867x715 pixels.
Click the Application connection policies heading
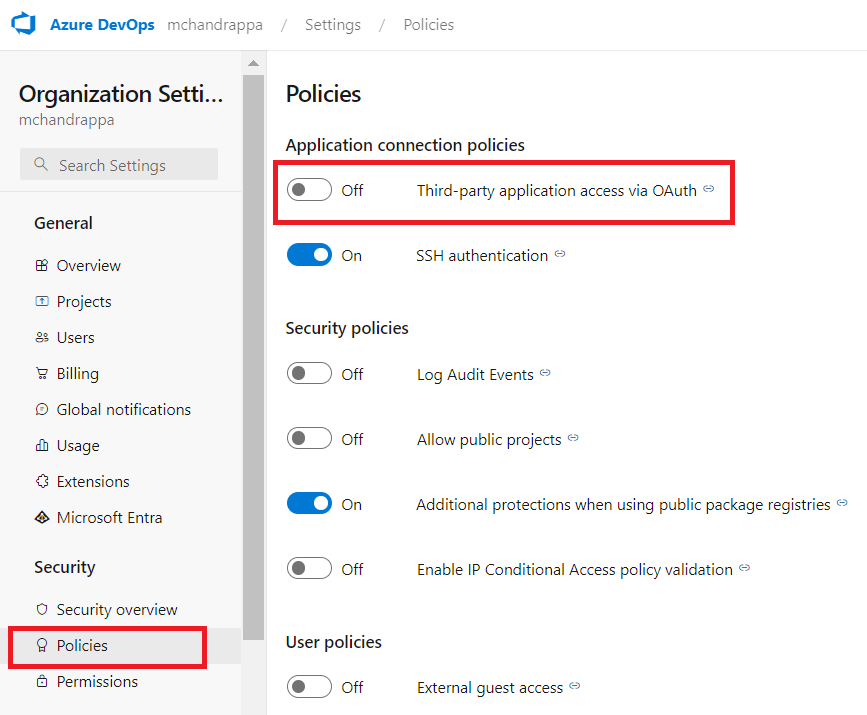405,145
